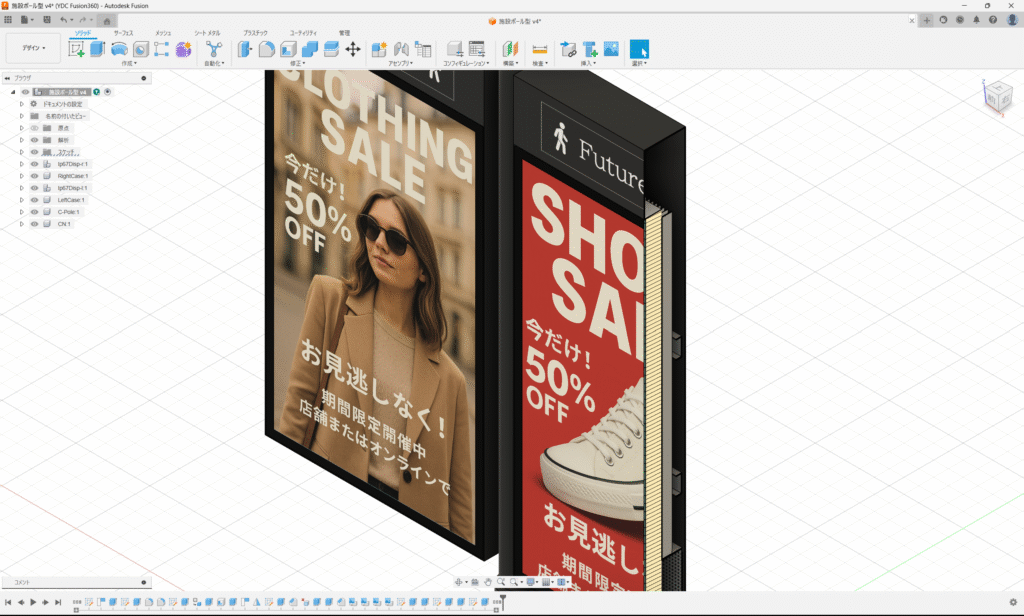Image resolution: width=1024 pixels, height=616 pixels.
Task: Click the Insert Image icon in toolbar
Action: click(611, 49)
